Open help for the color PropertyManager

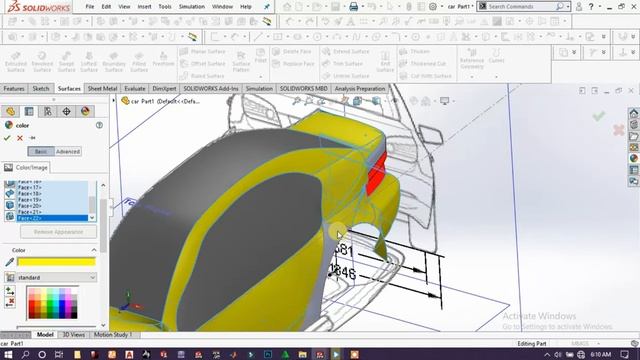click(x=99, y=125)
